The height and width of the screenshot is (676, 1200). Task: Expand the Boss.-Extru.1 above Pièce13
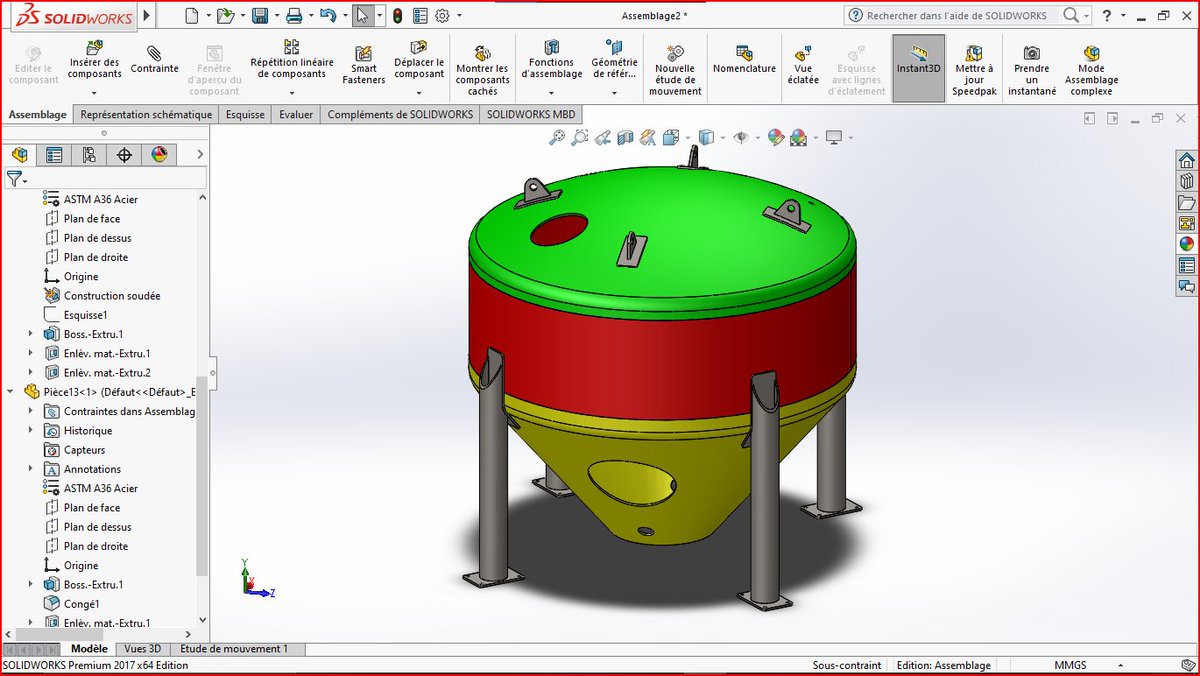point(30,334)
